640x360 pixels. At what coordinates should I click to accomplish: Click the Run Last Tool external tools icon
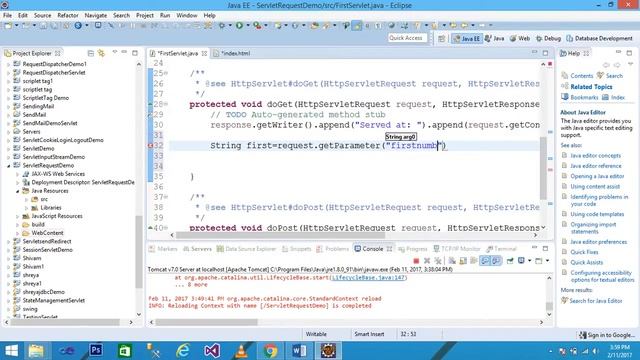click(x=257, y=25)
